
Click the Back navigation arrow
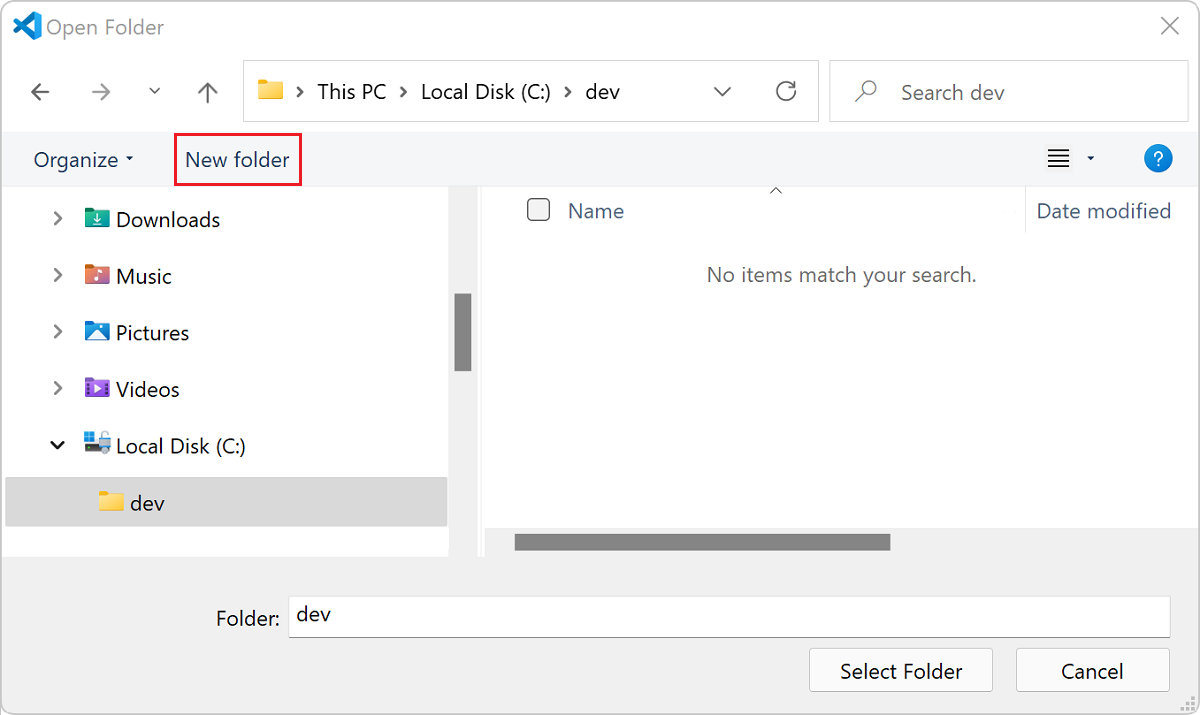40,92
